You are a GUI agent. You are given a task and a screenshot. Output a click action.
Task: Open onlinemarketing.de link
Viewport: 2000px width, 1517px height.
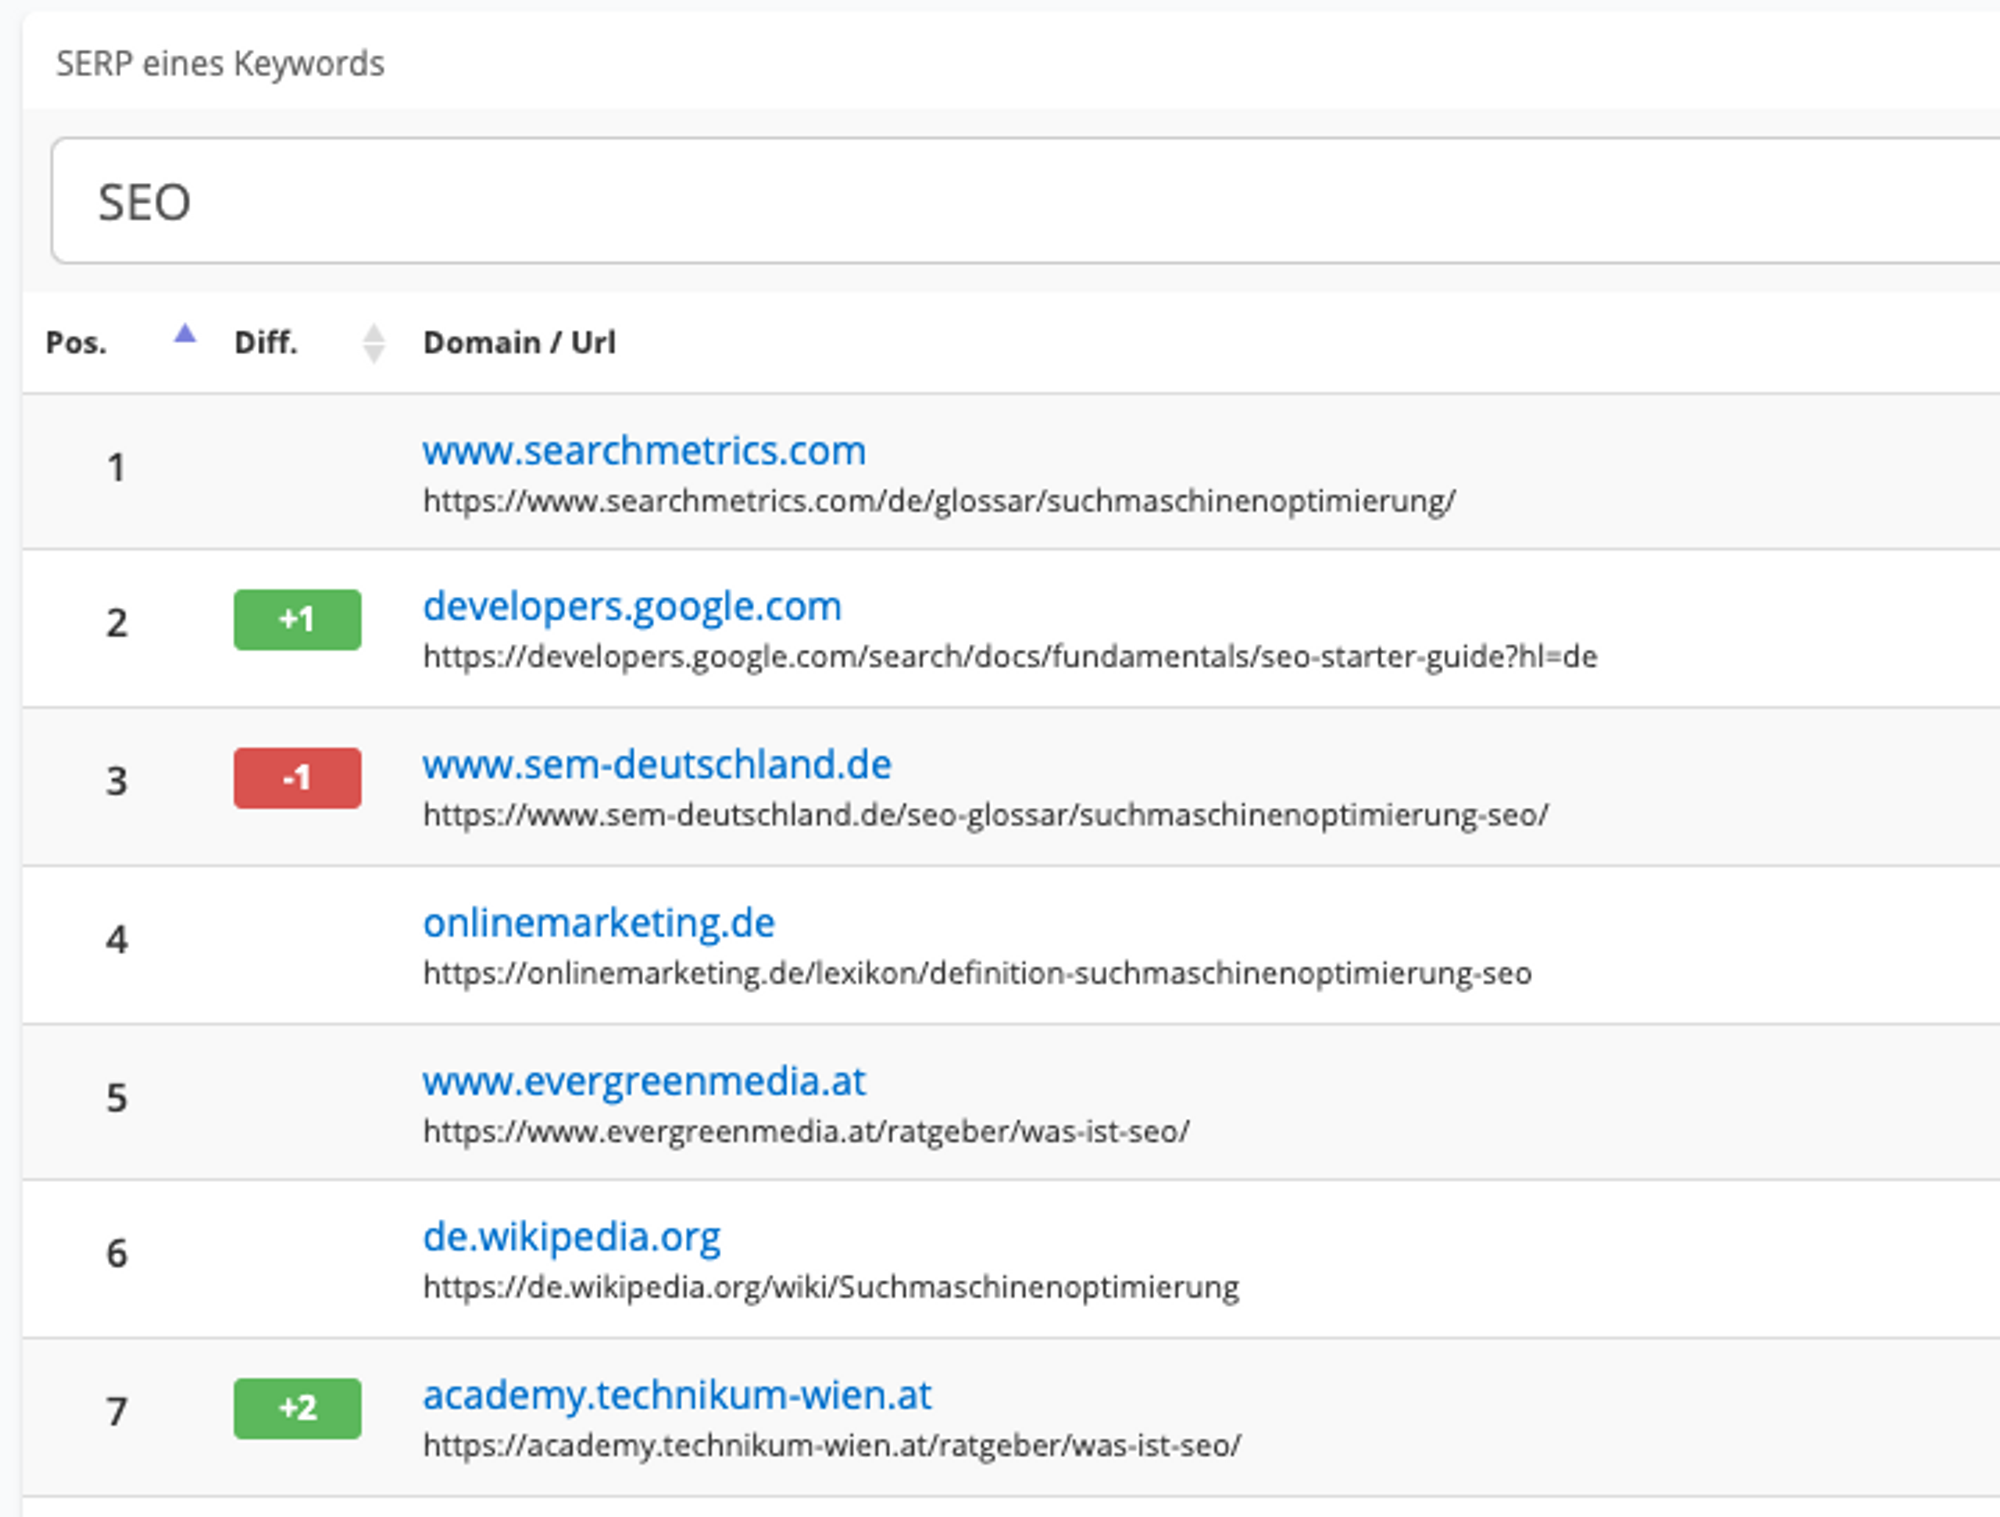pyautogui.click(x=599, y=923)
